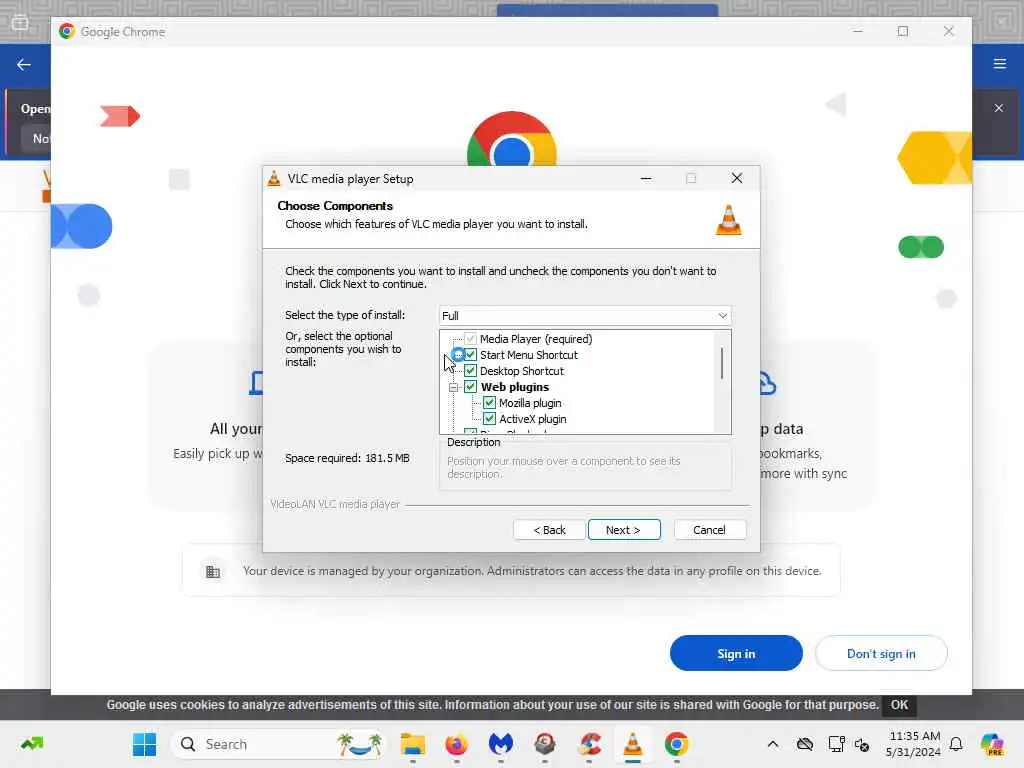The image size is (1024, 768).
Task: Click the taskbar Search box
Action: click(x=278, y=744)
